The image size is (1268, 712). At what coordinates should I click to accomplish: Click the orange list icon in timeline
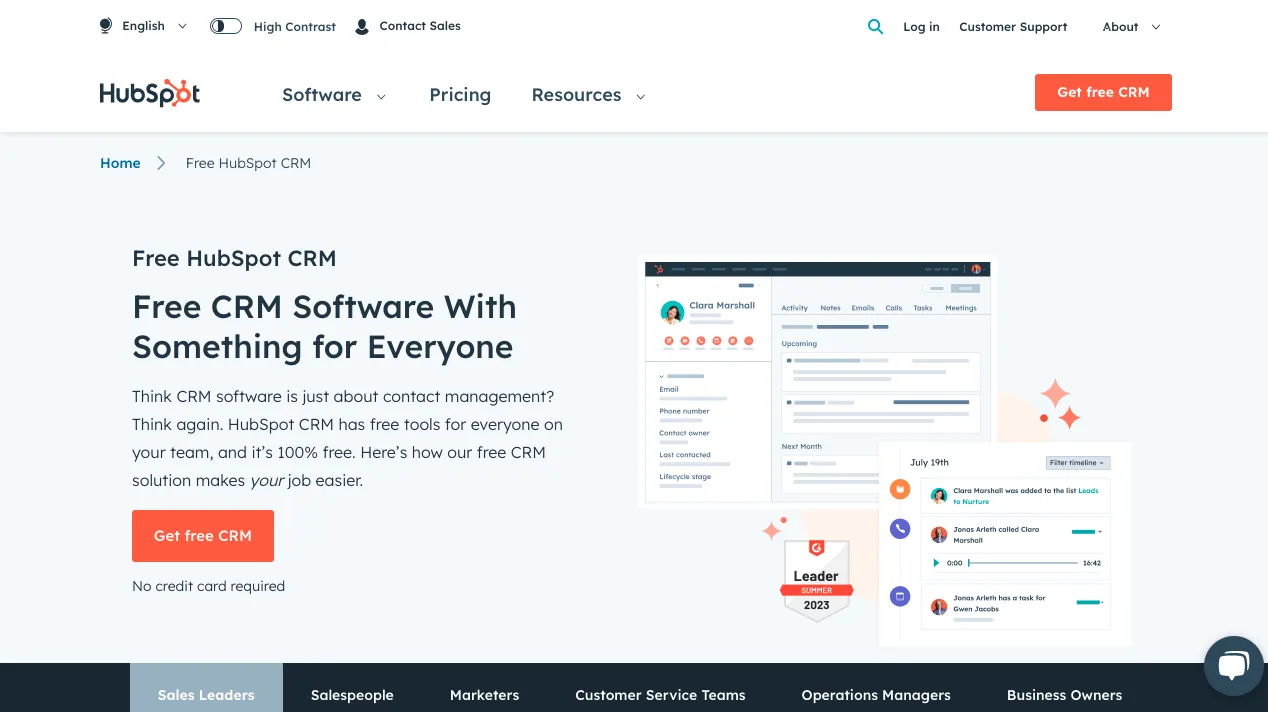(900, 489)
